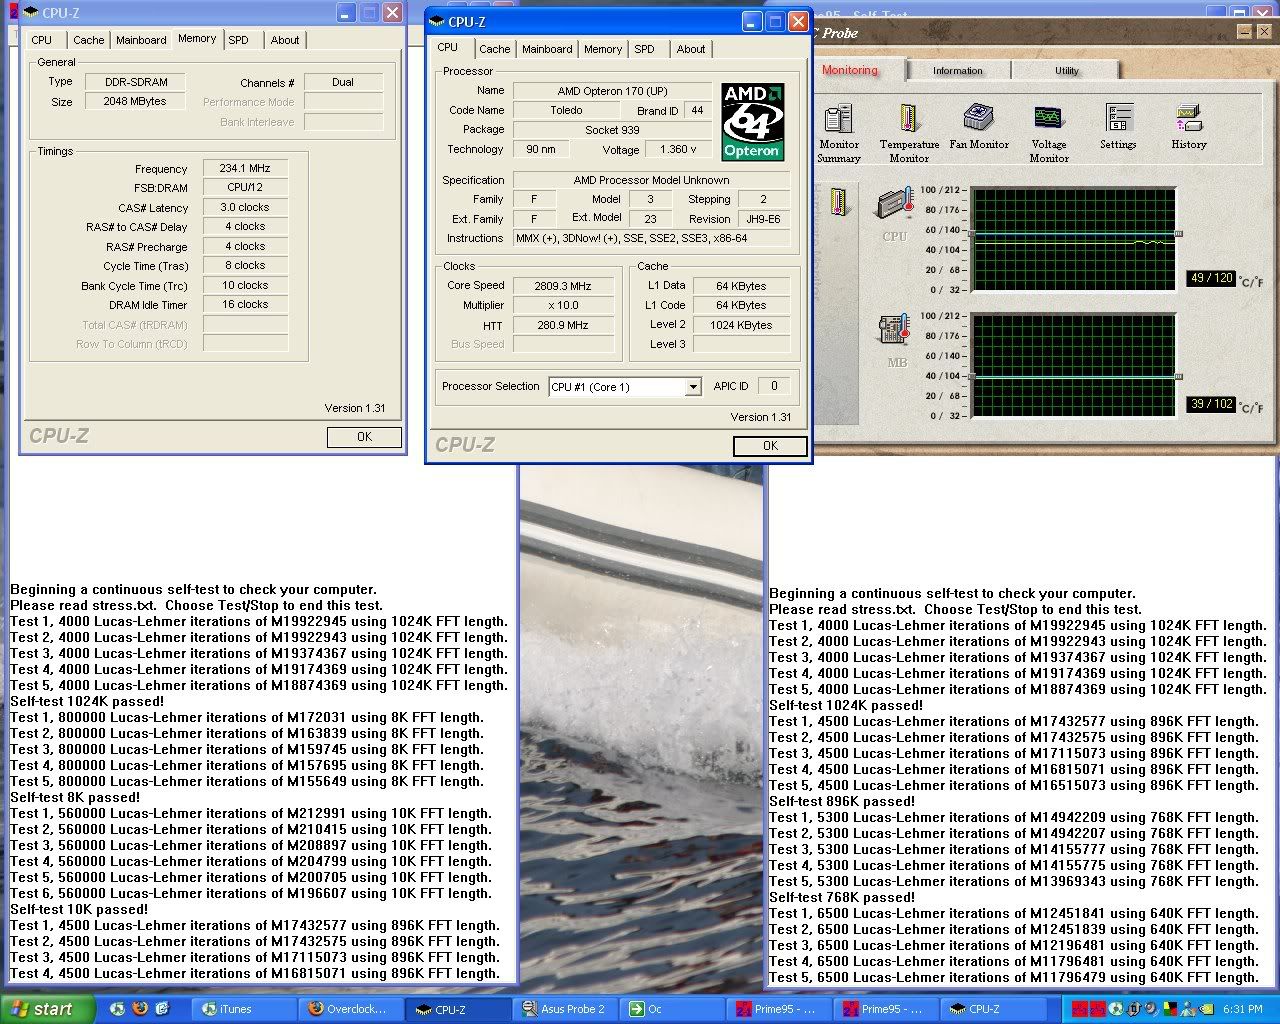Click the Multiplier value x 10.0
Screen dimensions: 1280x1024
pyautogui.click(x=562, y=305)
